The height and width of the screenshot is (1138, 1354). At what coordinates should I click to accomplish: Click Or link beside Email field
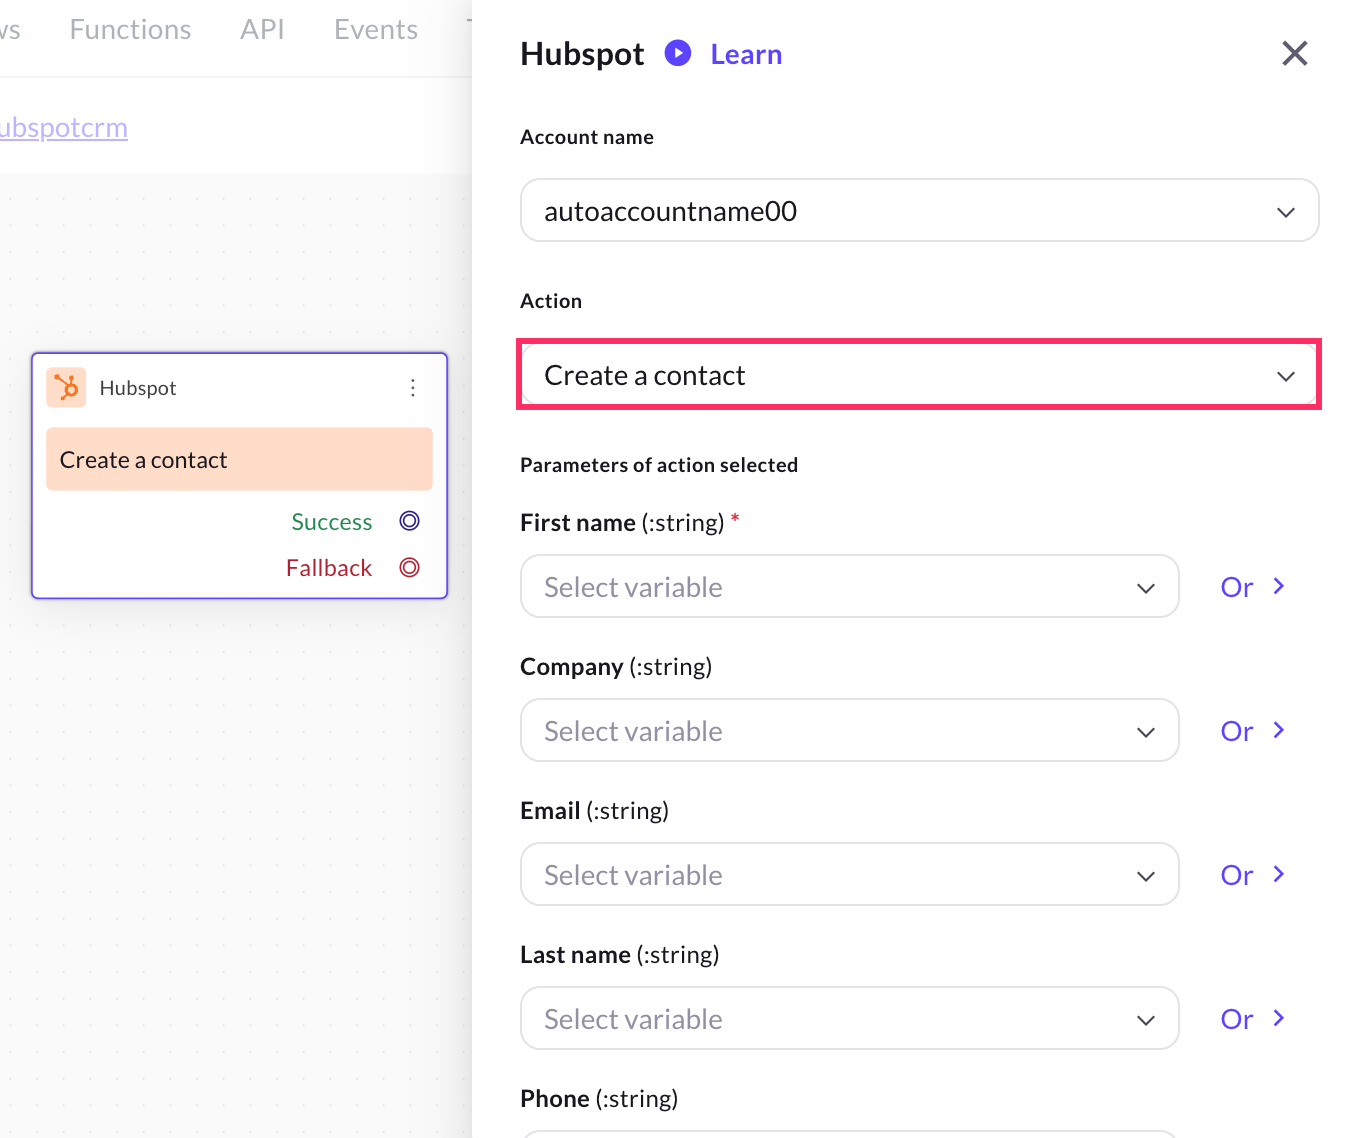tap(1237, 875)
